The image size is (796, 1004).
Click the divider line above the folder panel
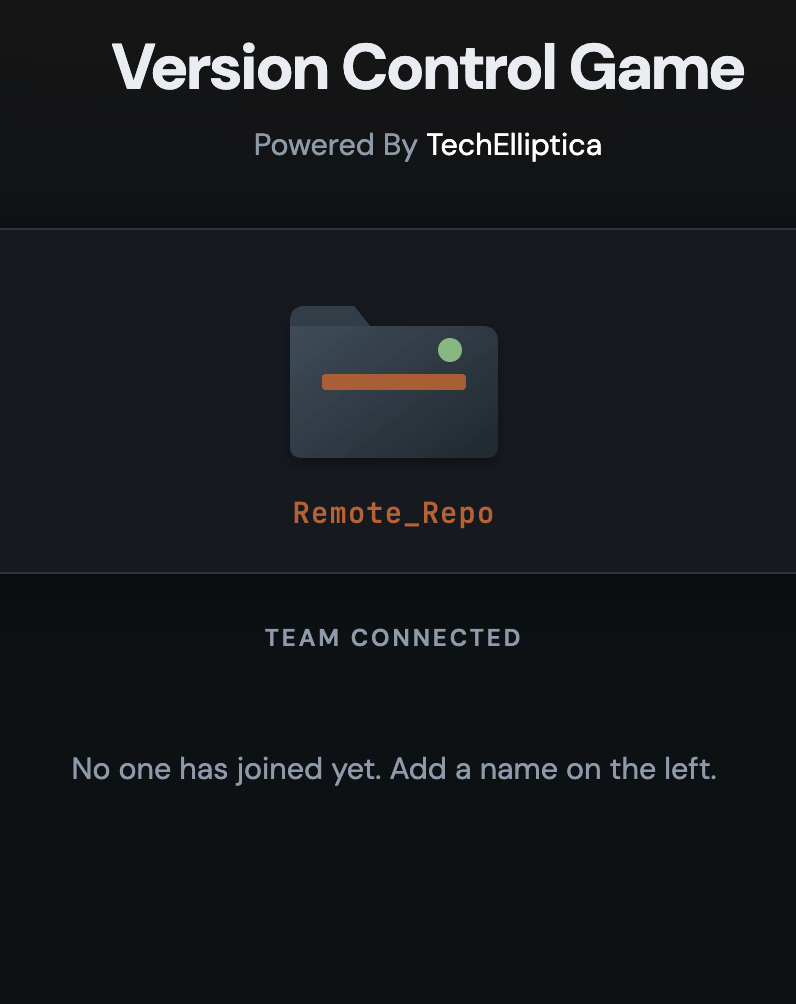398,229
